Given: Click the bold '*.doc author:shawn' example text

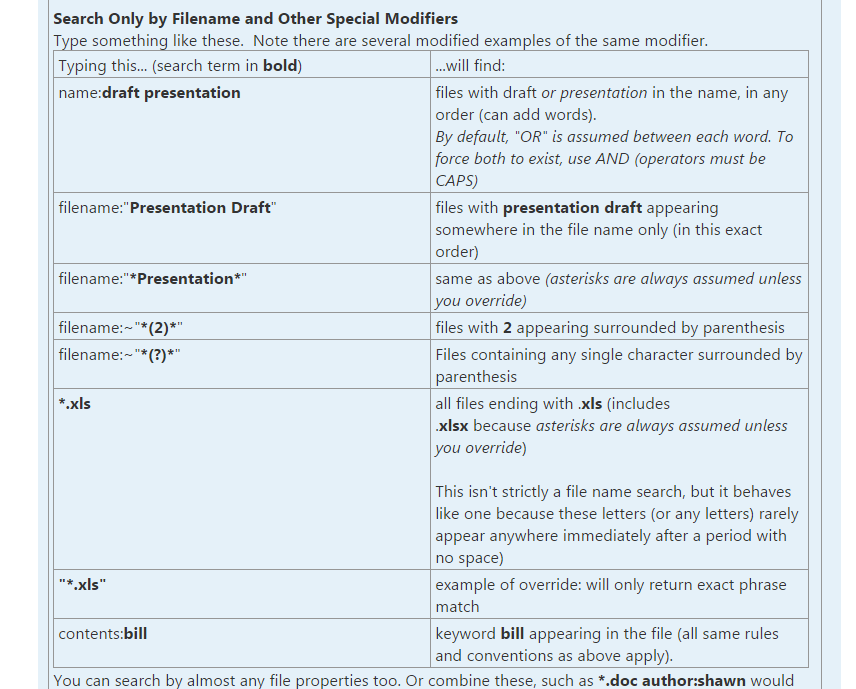Looking at the screenshot, I should coord(672,681).
